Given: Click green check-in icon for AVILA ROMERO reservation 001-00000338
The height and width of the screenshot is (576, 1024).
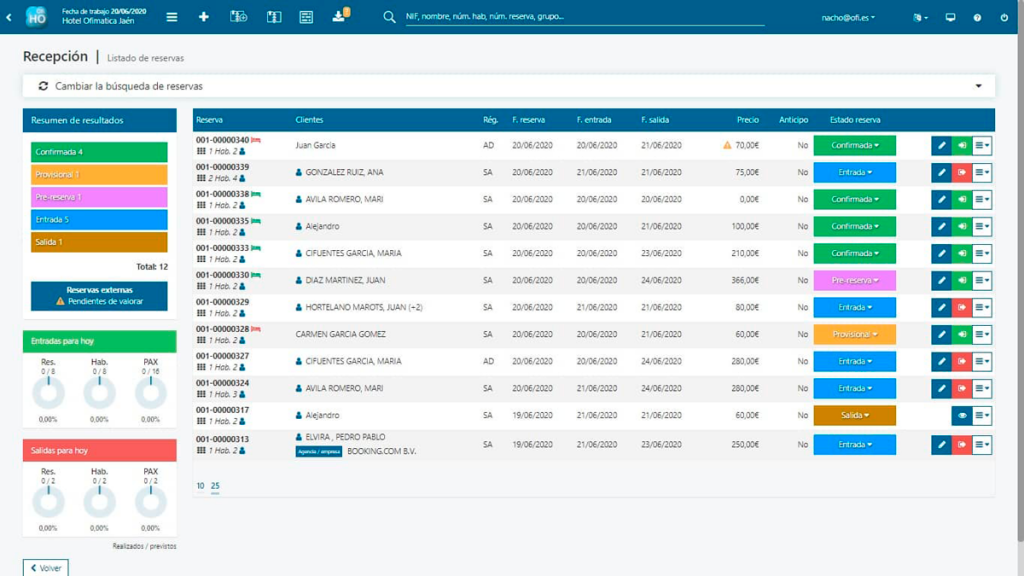Looking at the screenshot, I should click(x=962, y=200).
